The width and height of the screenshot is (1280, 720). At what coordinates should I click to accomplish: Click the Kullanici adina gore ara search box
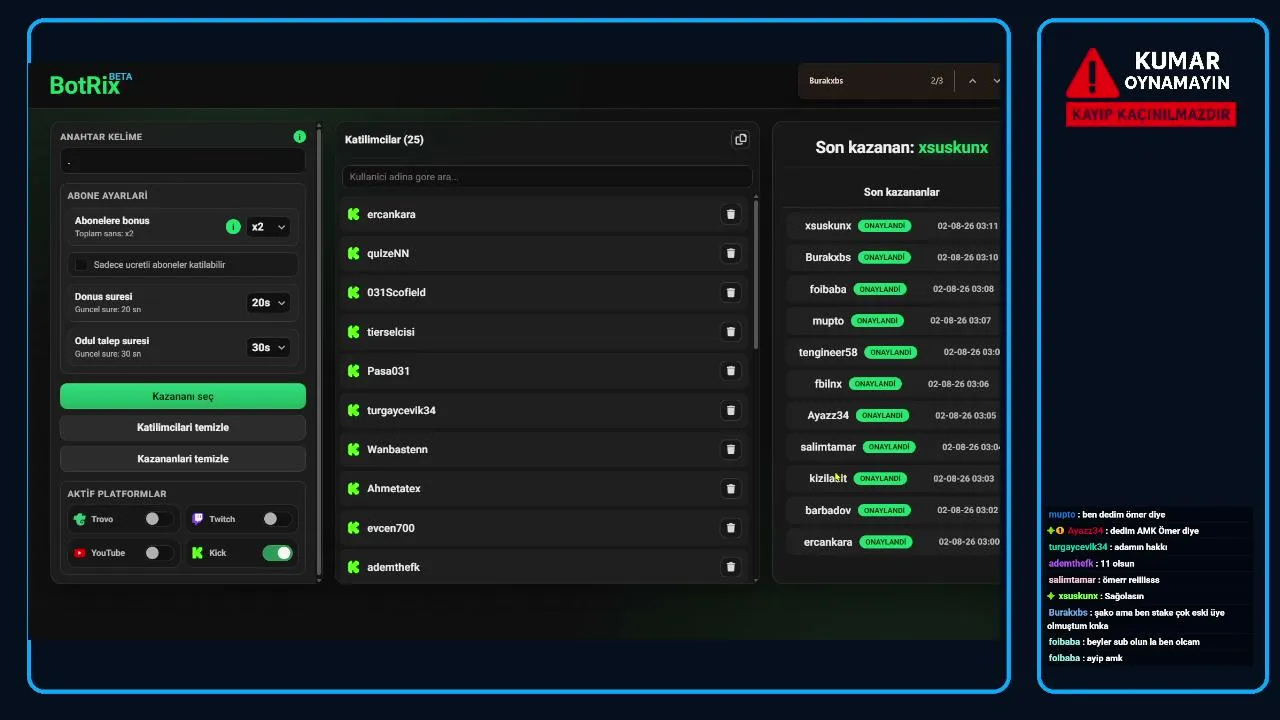click(x=547, y=177)
